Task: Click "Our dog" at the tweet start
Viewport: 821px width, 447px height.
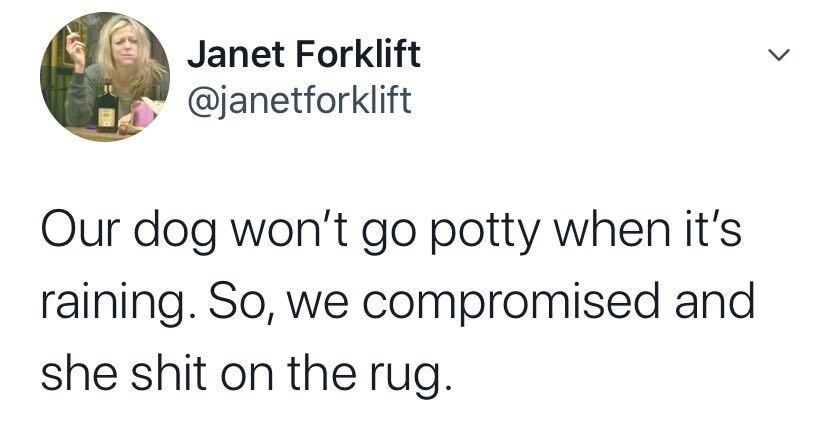Action: [x=128, y=232]
